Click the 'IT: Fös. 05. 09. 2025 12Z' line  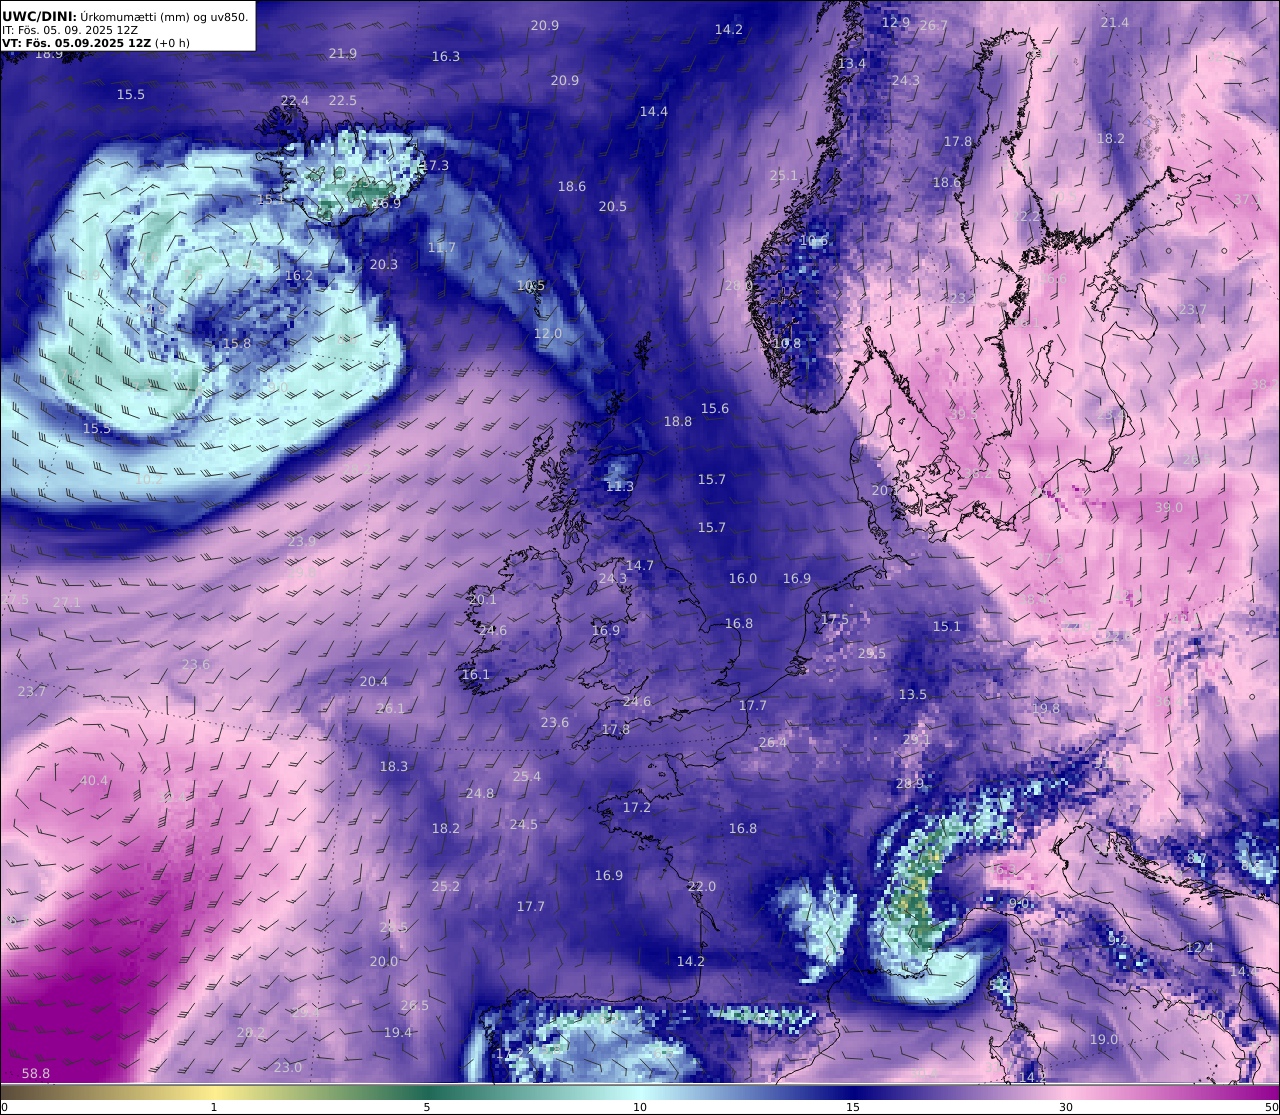click(x=70, y=30)
